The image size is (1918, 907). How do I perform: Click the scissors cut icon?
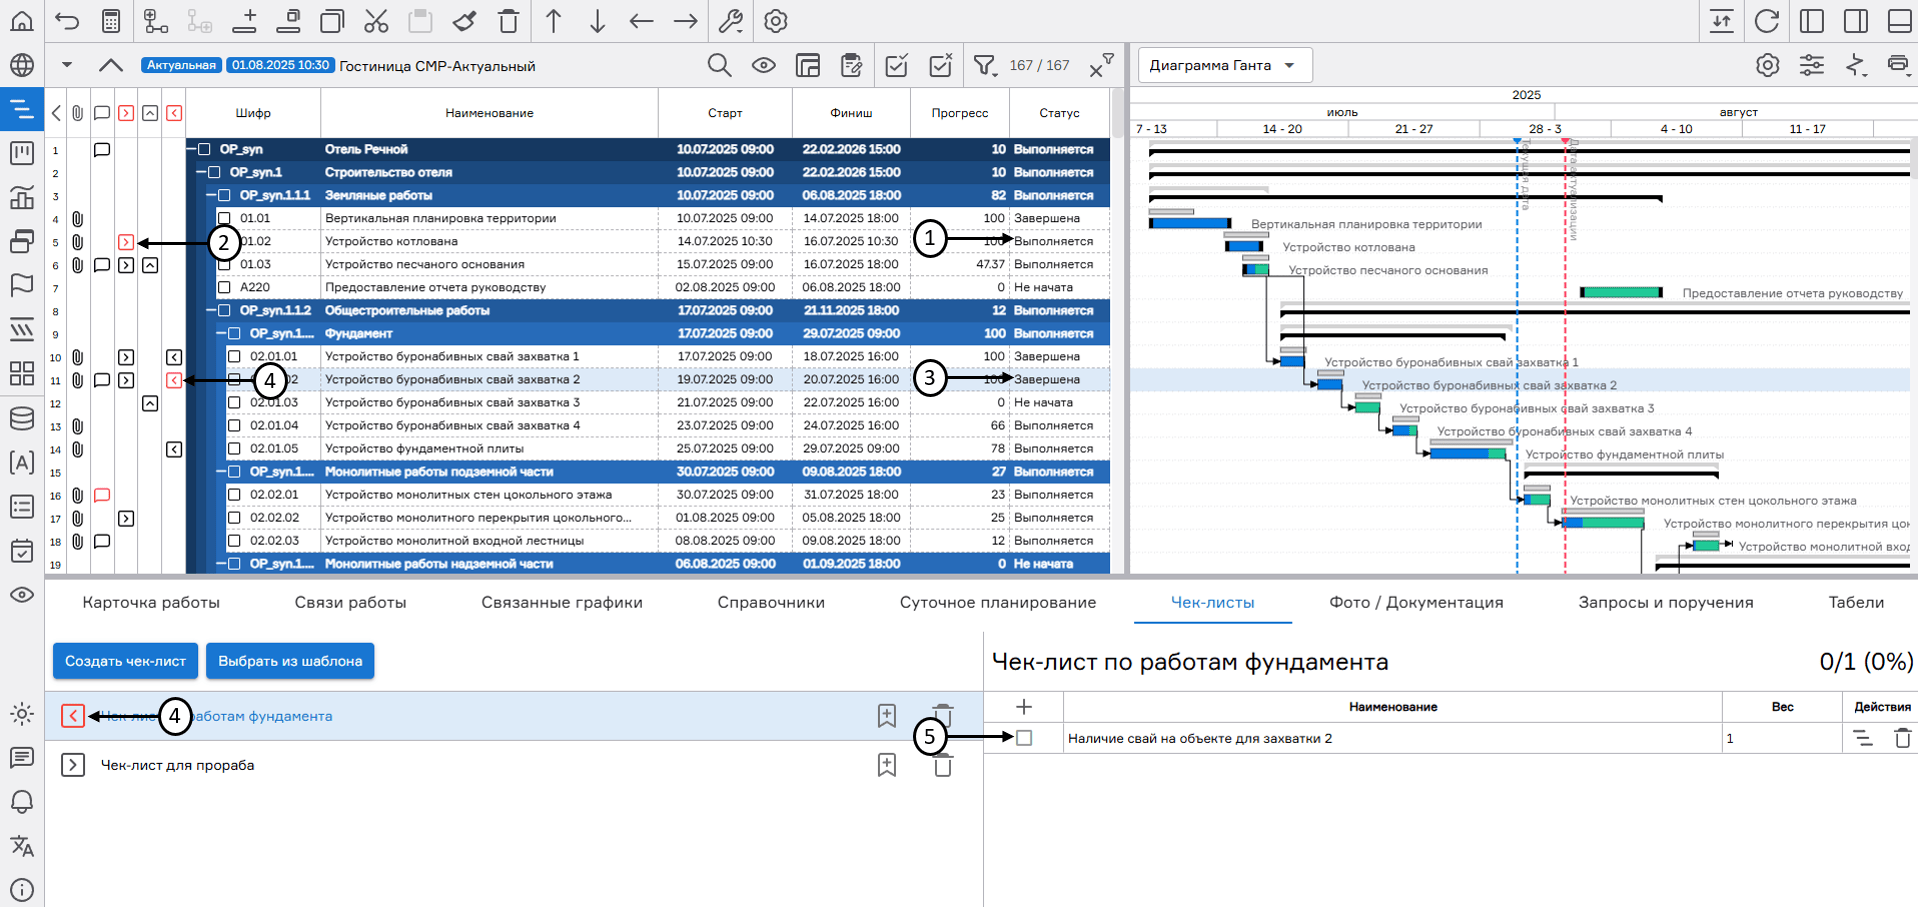pyautogui.click(x=376, y=21)
